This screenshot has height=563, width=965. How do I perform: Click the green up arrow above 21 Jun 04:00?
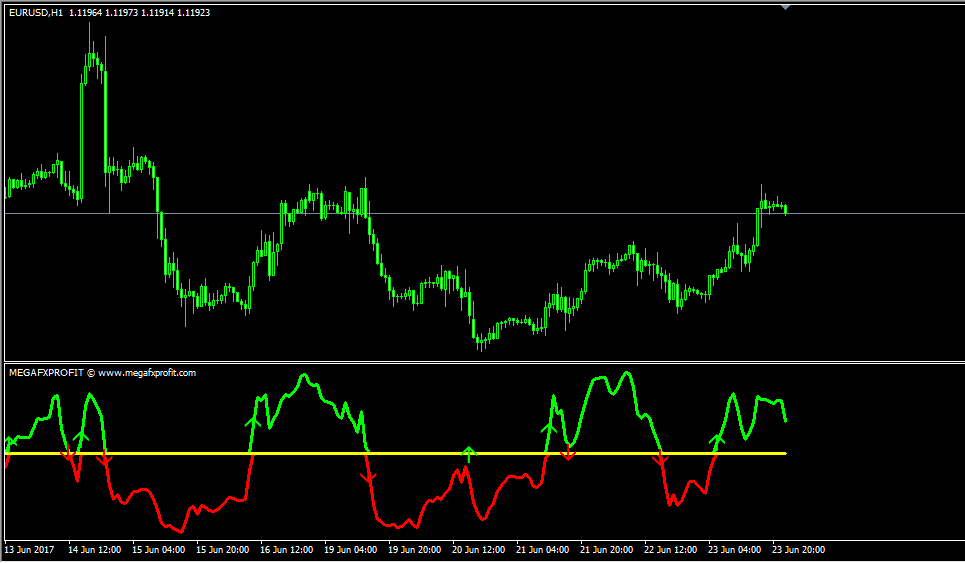(548, 427)
